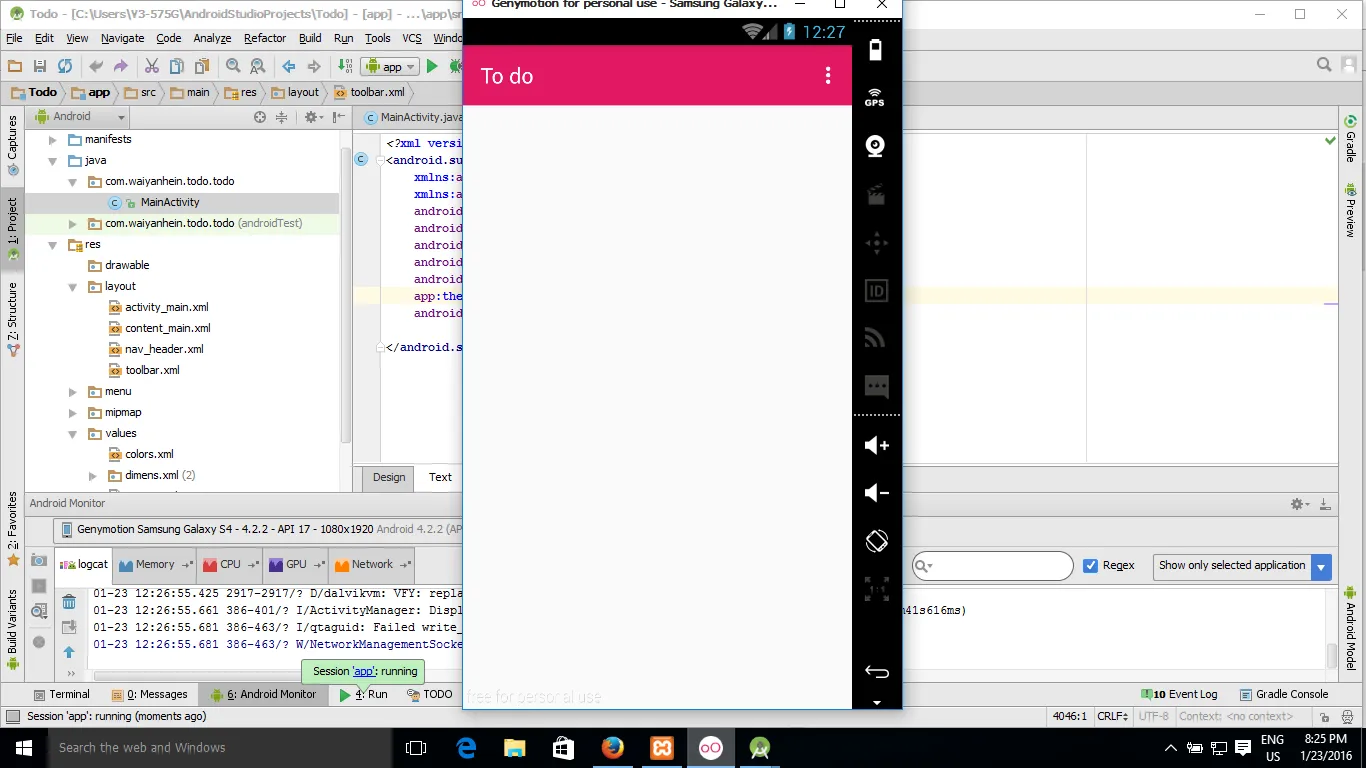Click the blue up arrow in logcat gutter
1366x768 pixels.
(x=69, y=652)
